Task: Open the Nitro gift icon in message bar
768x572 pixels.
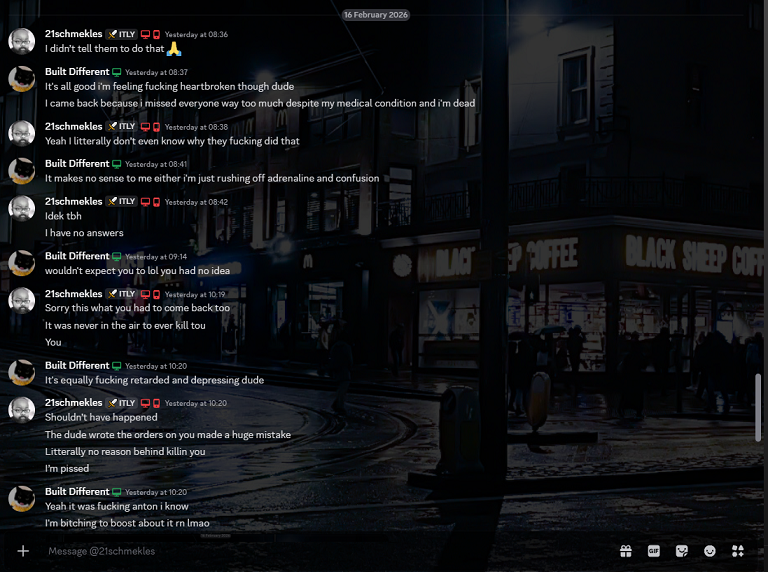Action: [x=626, y=551]
